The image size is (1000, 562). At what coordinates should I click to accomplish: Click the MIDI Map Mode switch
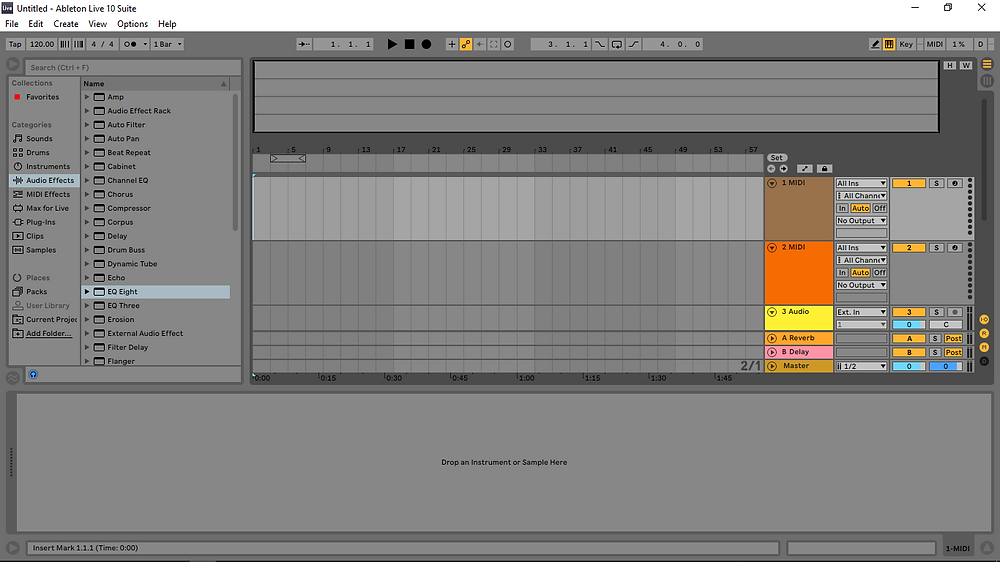point(934,44)
